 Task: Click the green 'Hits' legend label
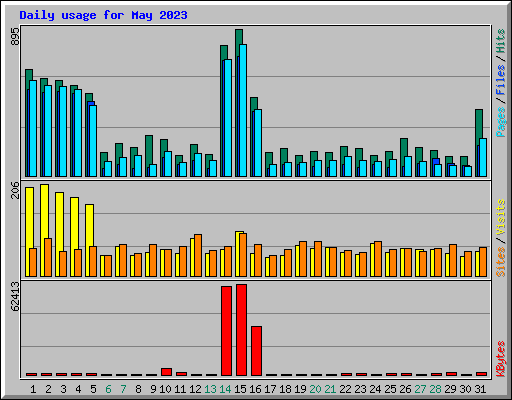[500, 41]
